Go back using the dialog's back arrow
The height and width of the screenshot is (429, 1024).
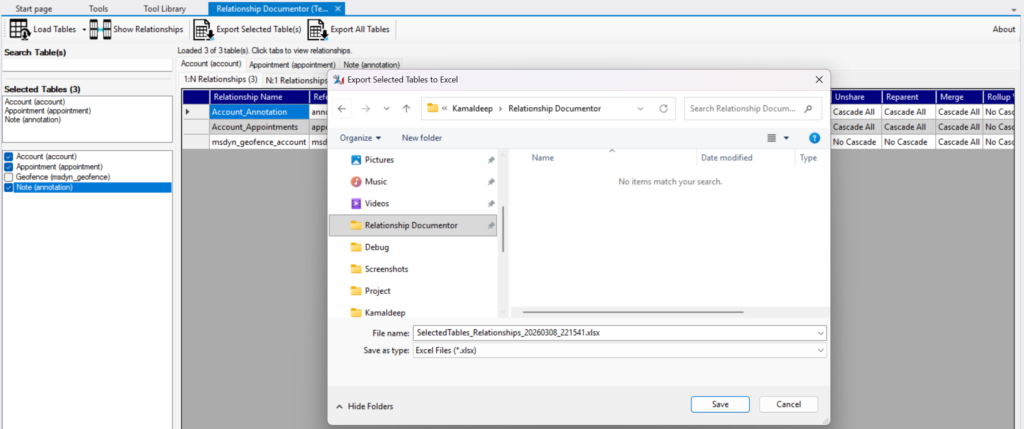[x=342, y=108]
